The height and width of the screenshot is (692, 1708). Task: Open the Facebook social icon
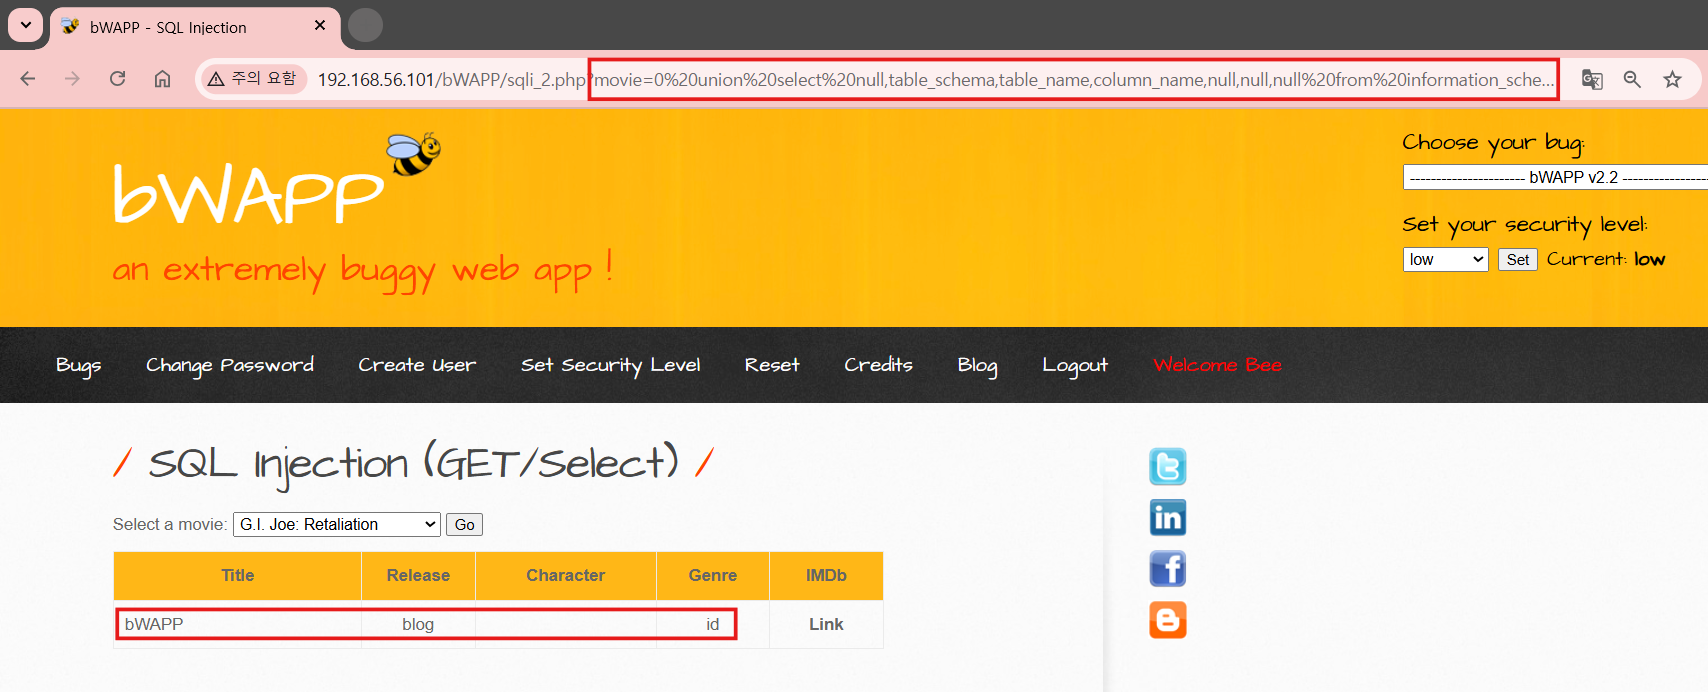pyautogui.click(x=1168, y=569)
